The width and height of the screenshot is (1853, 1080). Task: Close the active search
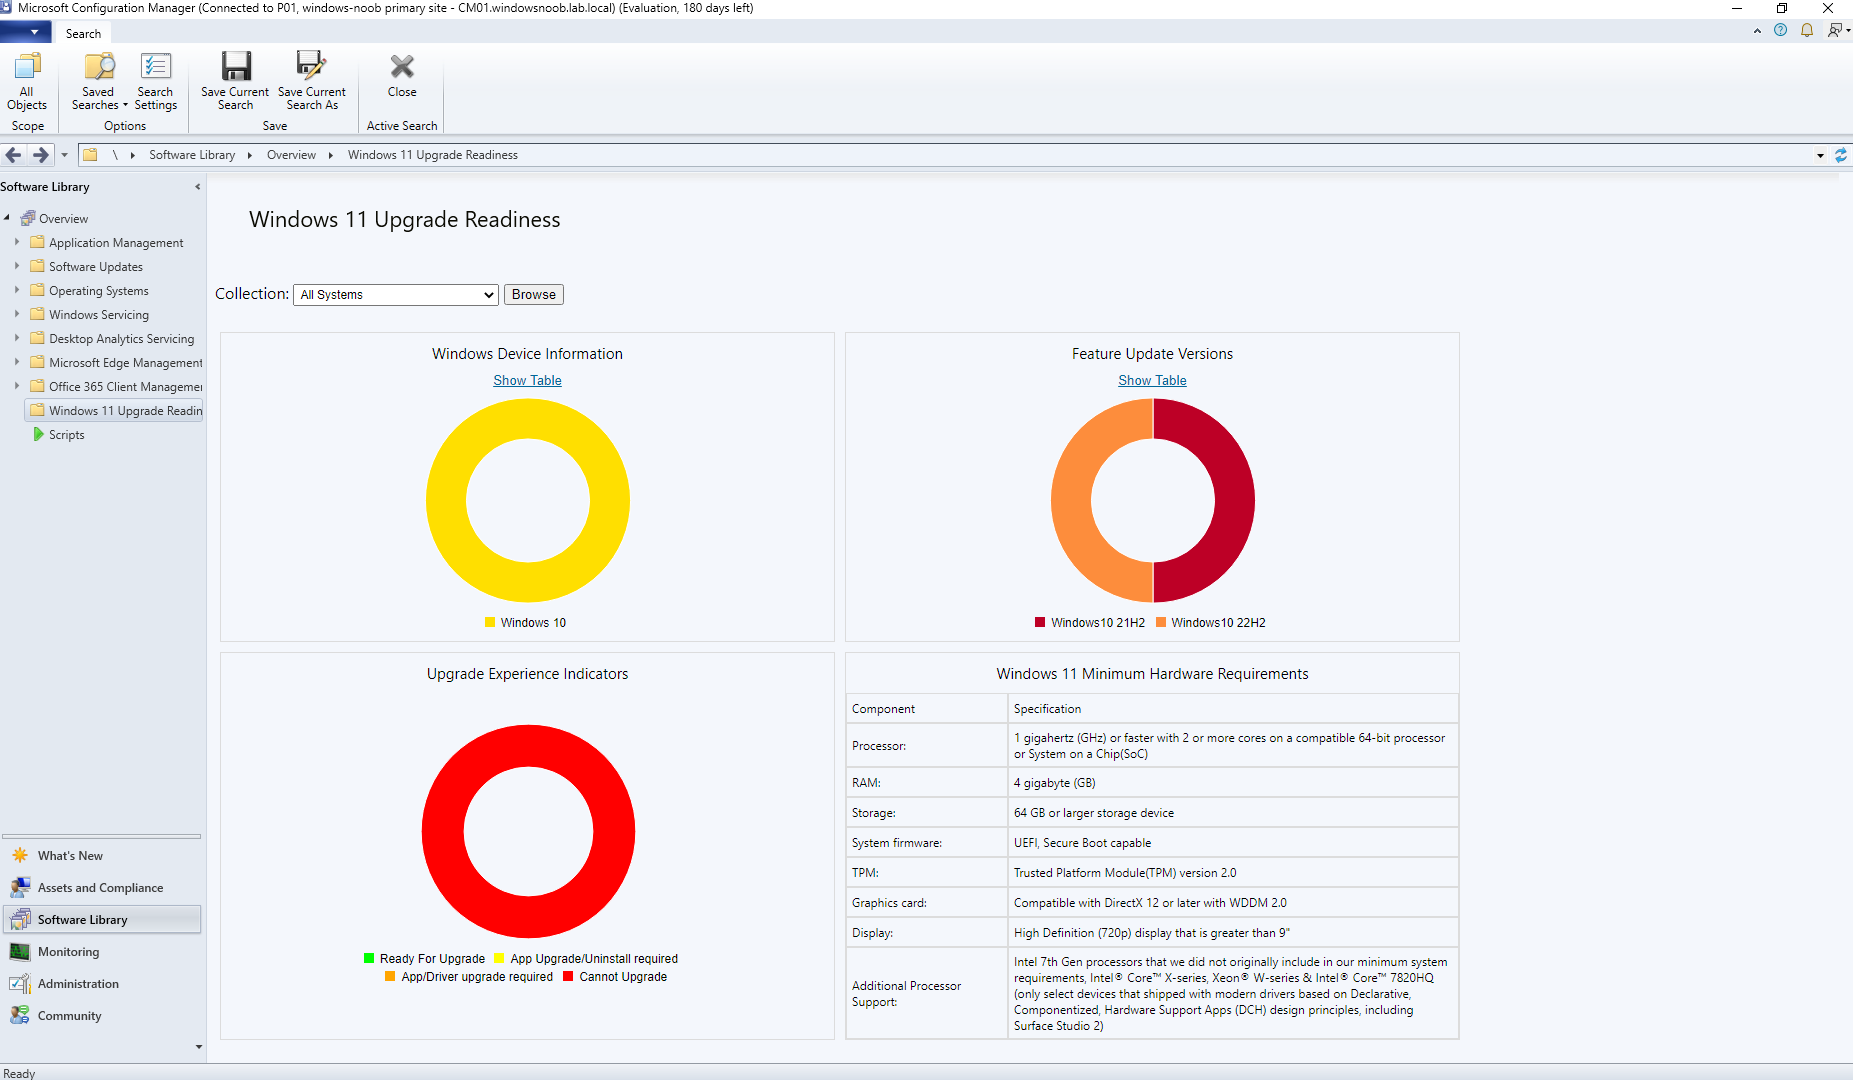click(402, 76)
